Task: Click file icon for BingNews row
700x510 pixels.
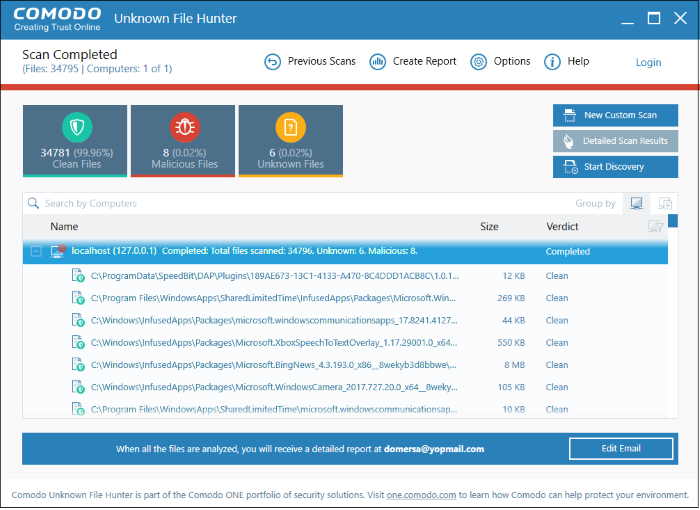Action: click(78, 365)
